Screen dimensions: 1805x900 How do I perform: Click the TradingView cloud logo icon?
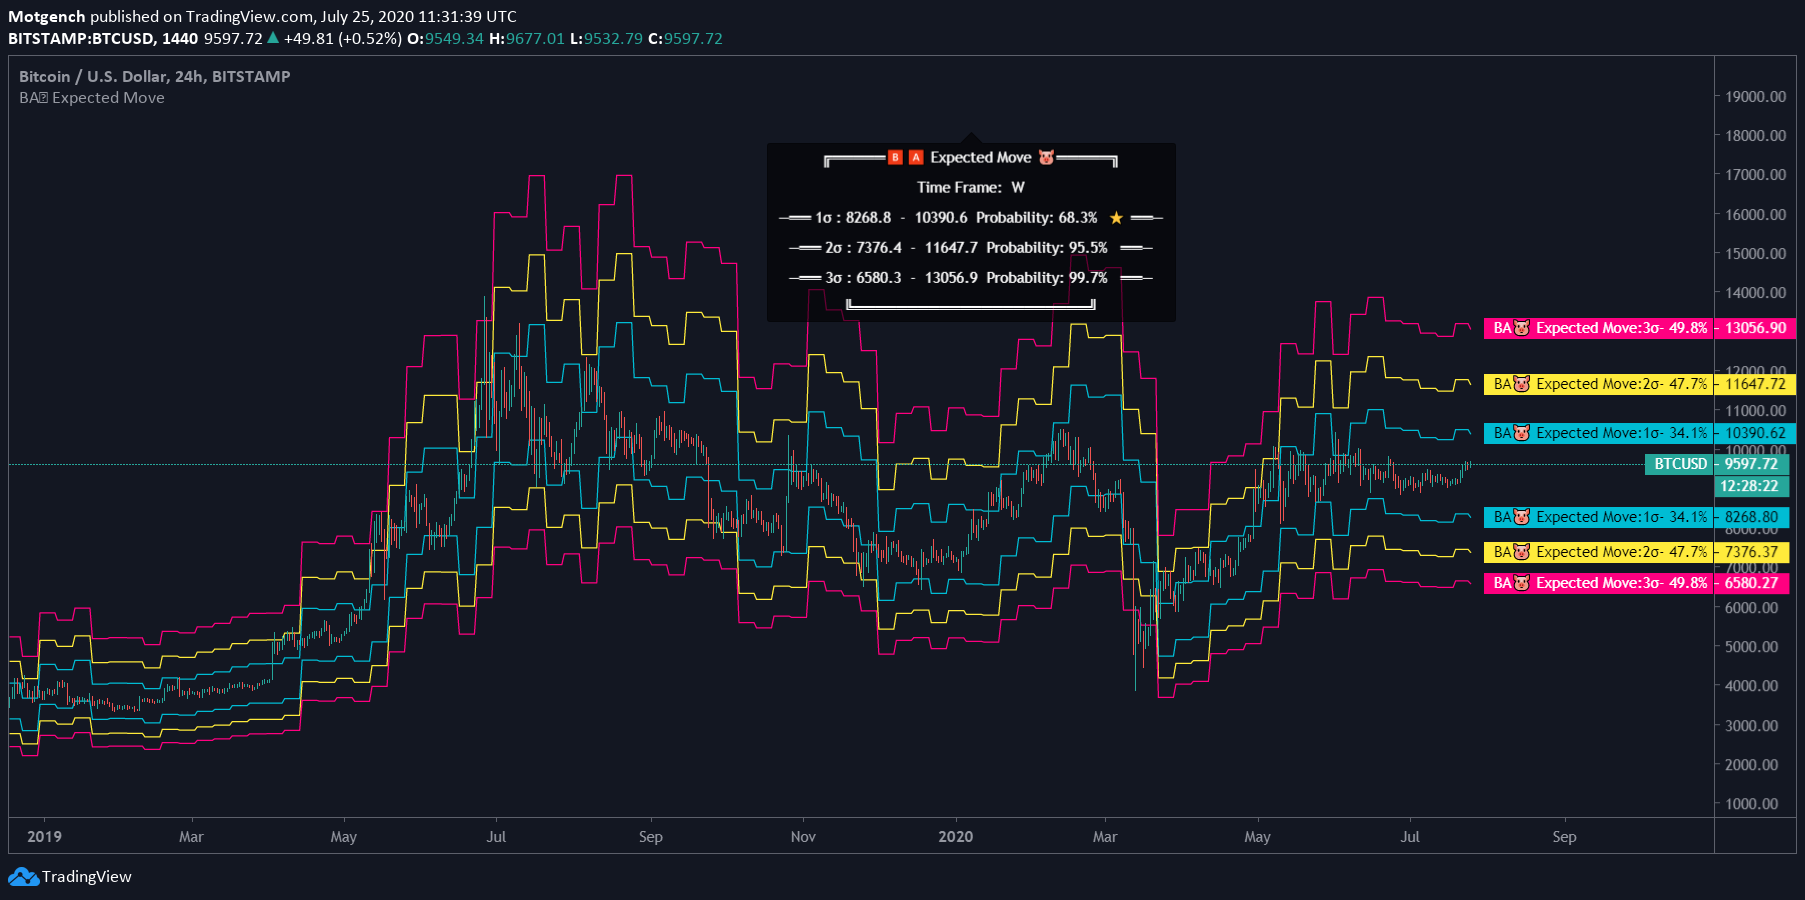click(x=23, y=877)
